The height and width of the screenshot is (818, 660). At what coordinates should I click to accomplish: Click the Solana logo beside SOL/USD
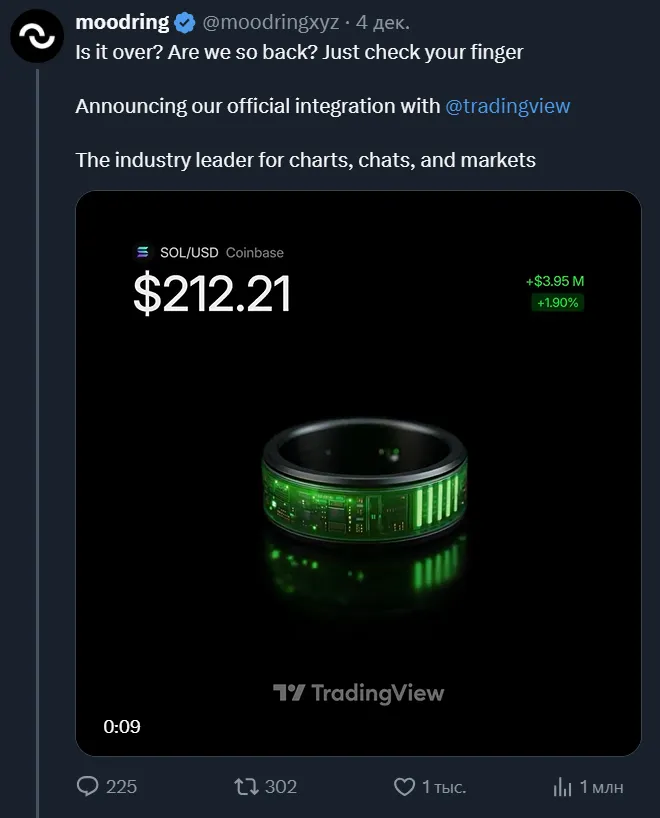[x=142, y=253]
